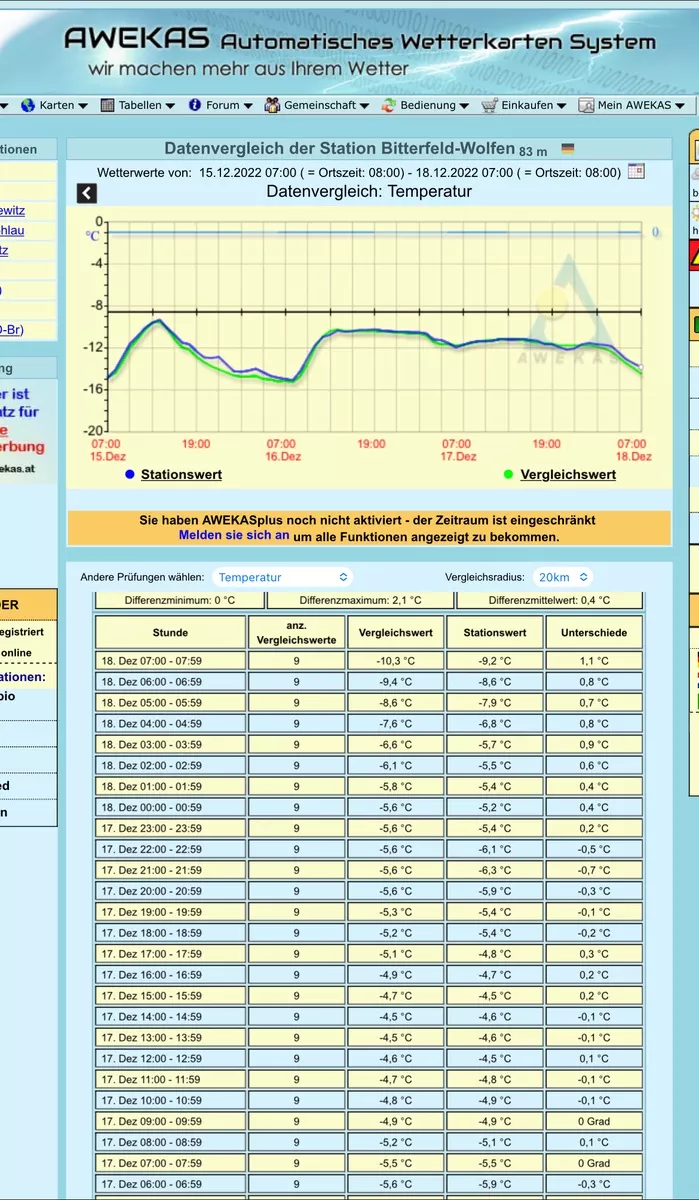Click the 'anz. Vergleichswerte' column header
Screen dimensions: 699x1200
pos(296,632)
